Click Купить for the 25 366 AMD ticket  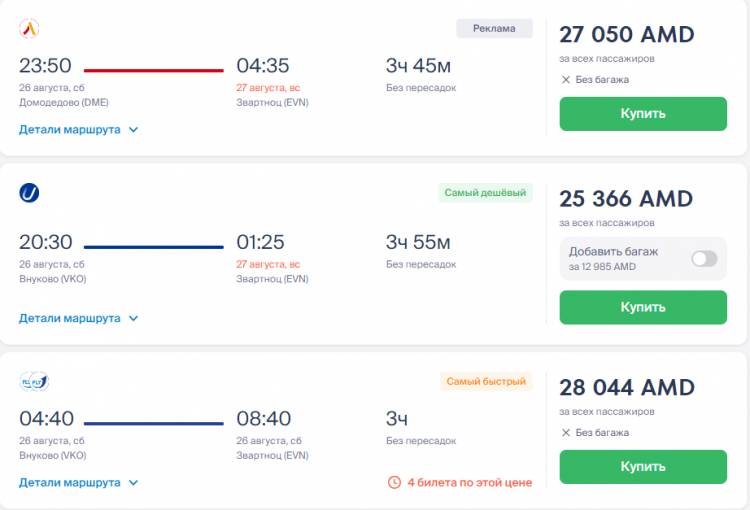(x=643, y=307)
